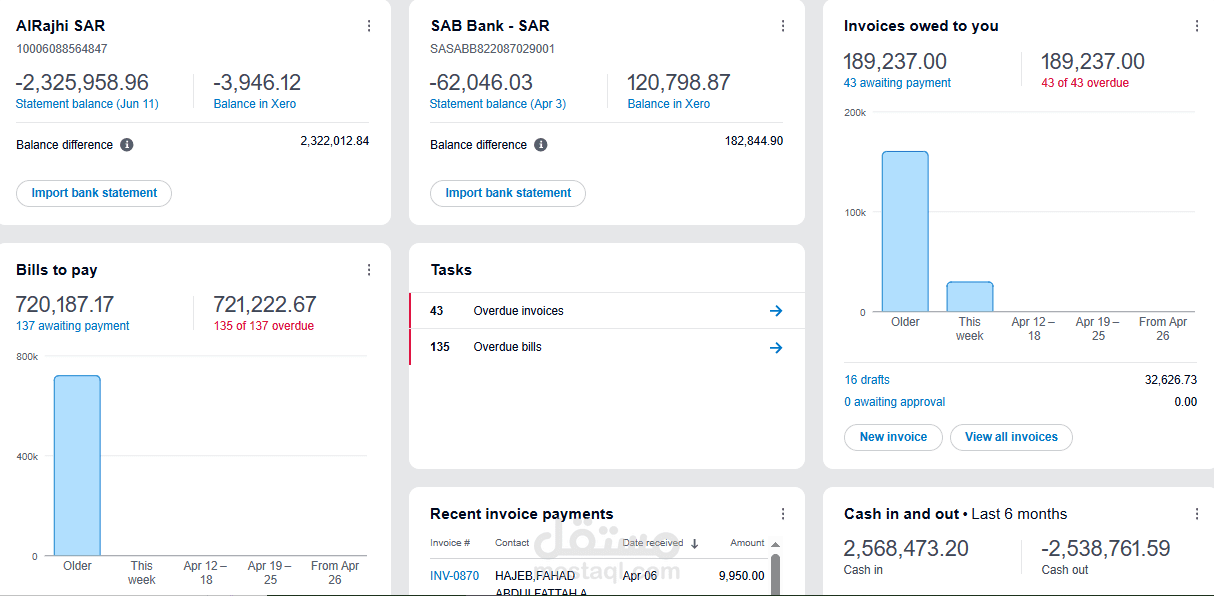Screen dimensions: 1214x596
Task: Open Overdue invoices task arrow
Action: pyautogui.click(x=775, y=311)
